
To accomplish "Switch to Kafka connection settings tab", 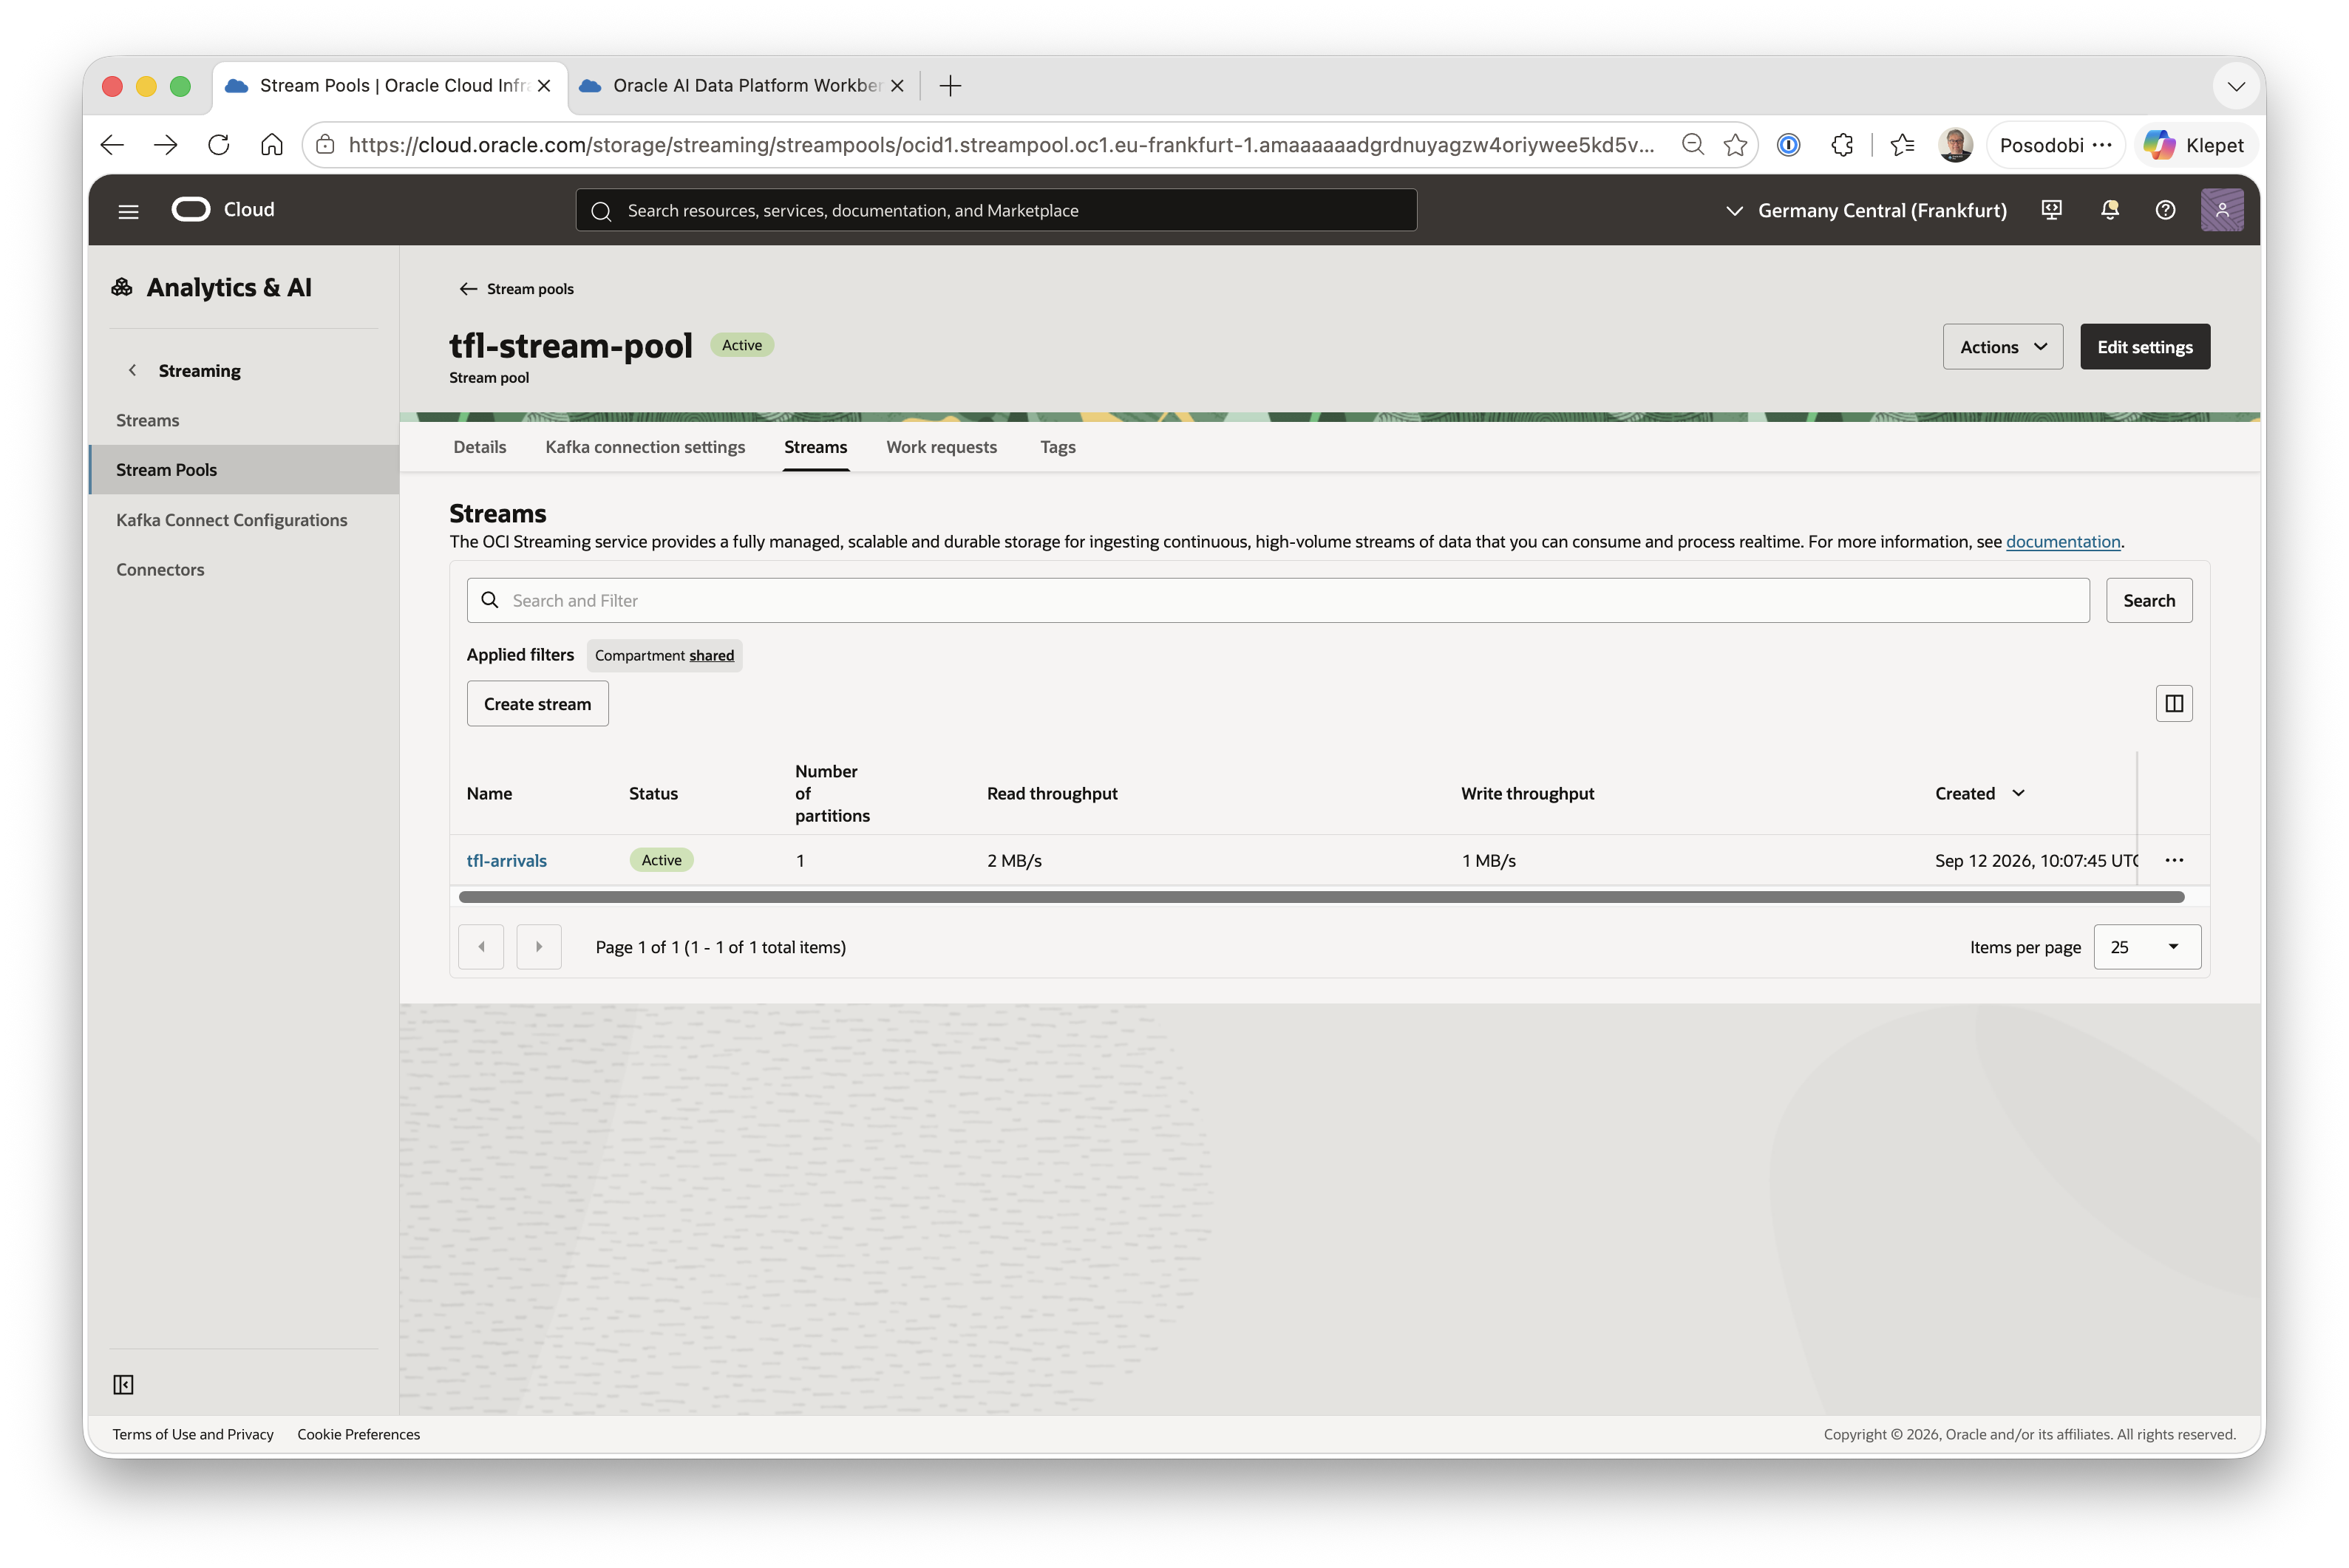I will (645, 446).
